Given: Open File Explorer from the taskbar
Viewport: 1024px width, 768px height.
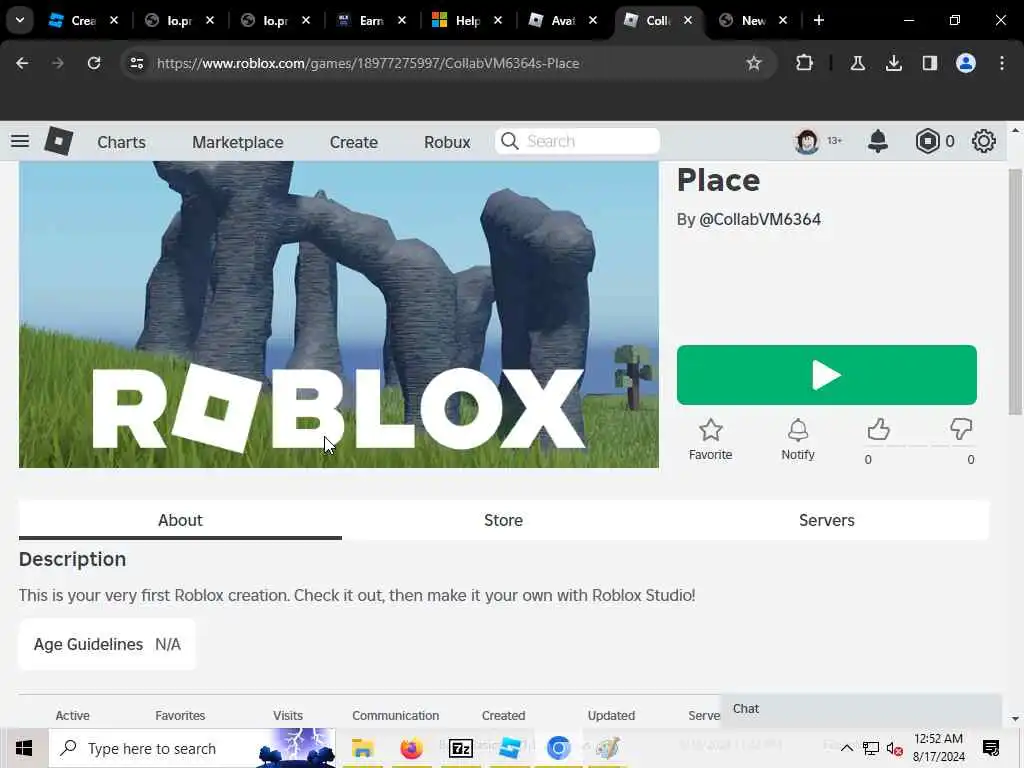Looking at the screenshot, I should coord(362,748).
